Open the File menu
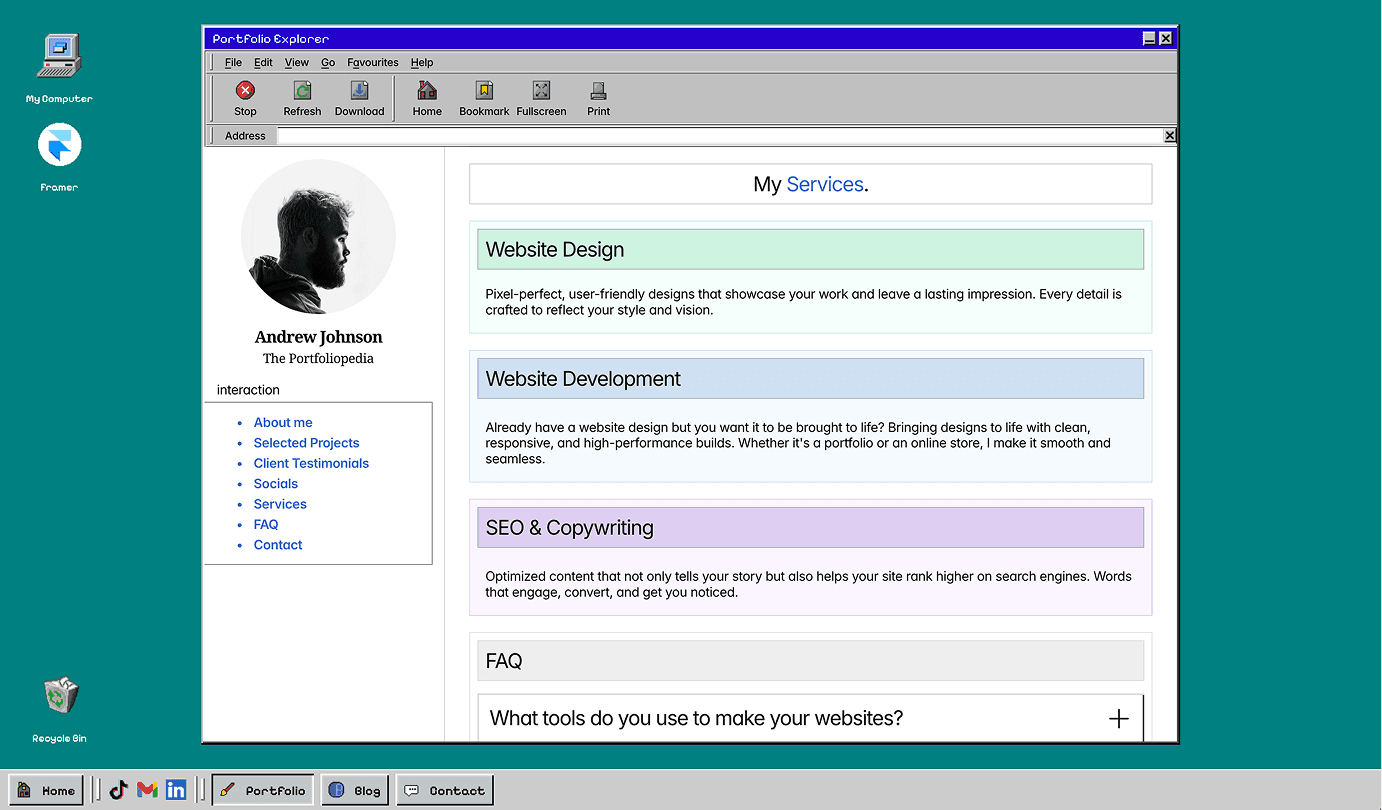This screenshot has height=810, width=1382. [x=233, y=62]
